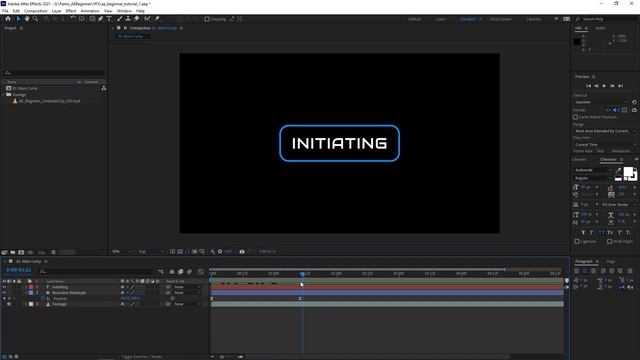Toggle Position property stopwatch
The width and height of the screenshot is (640, 360).
[x=42, y=298]
